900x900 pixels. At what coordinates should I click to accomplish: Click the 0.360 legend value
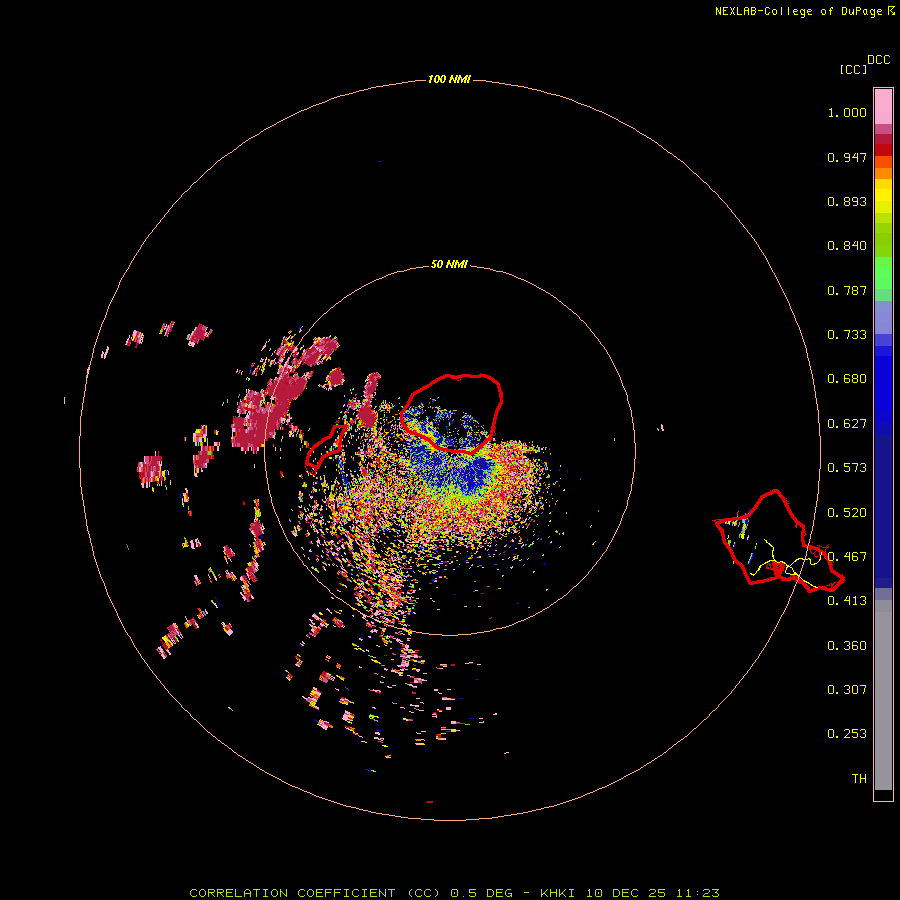click(847, 646)
